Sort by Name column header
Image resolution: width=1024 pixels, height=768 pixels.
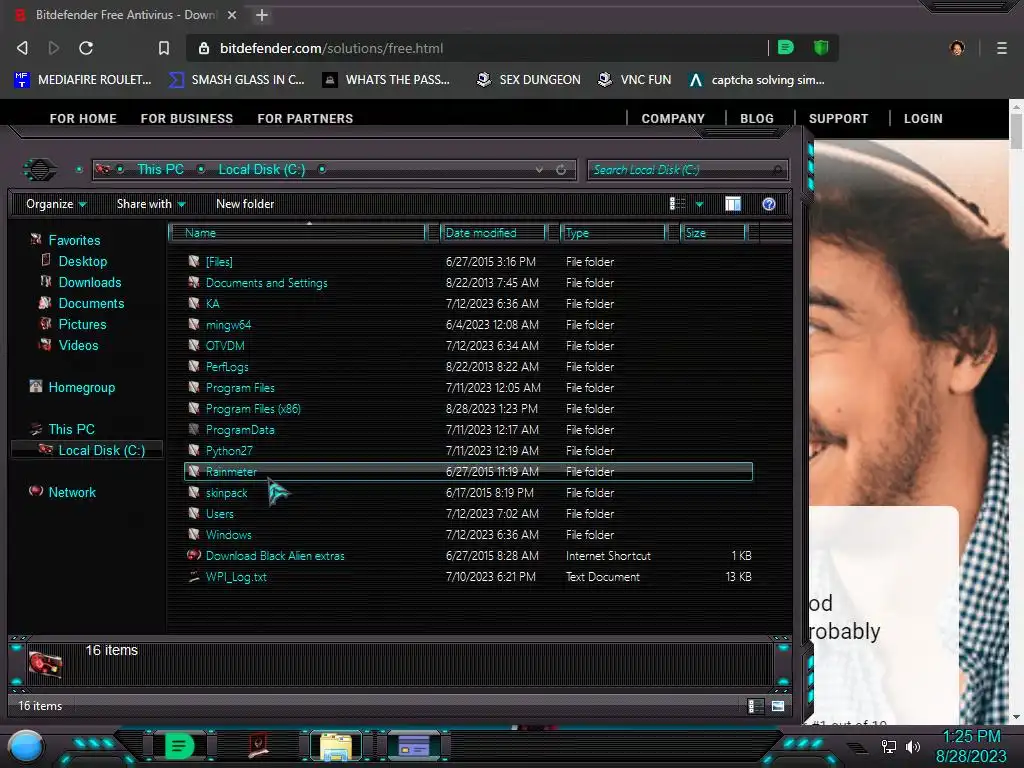click(297, 233)
